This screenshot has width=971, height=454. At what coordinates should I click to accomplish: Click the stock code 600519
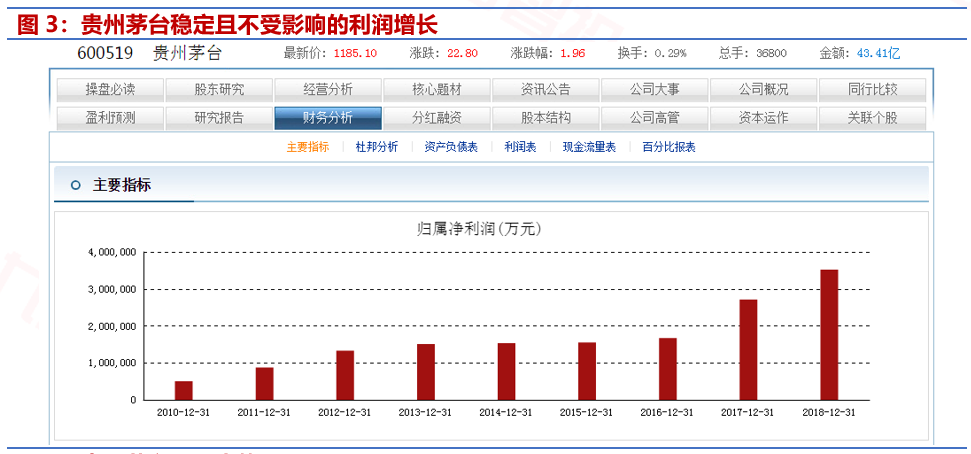coord(105,53)
